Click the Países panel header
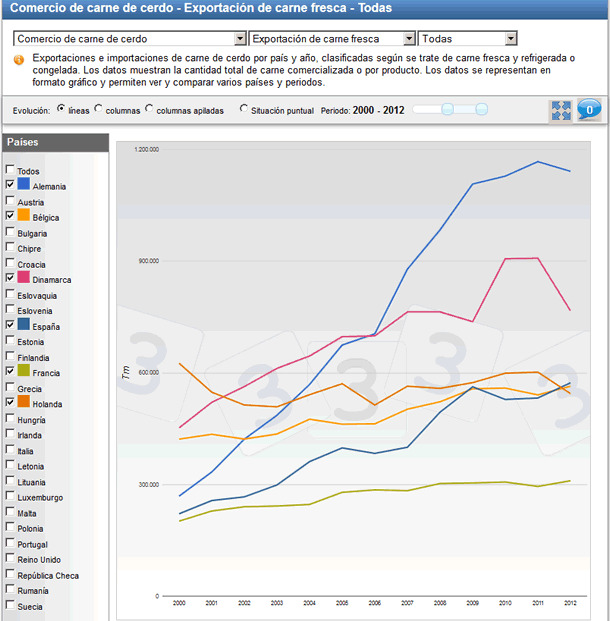This screenshot has width=610, height=621. click(55, 143)
